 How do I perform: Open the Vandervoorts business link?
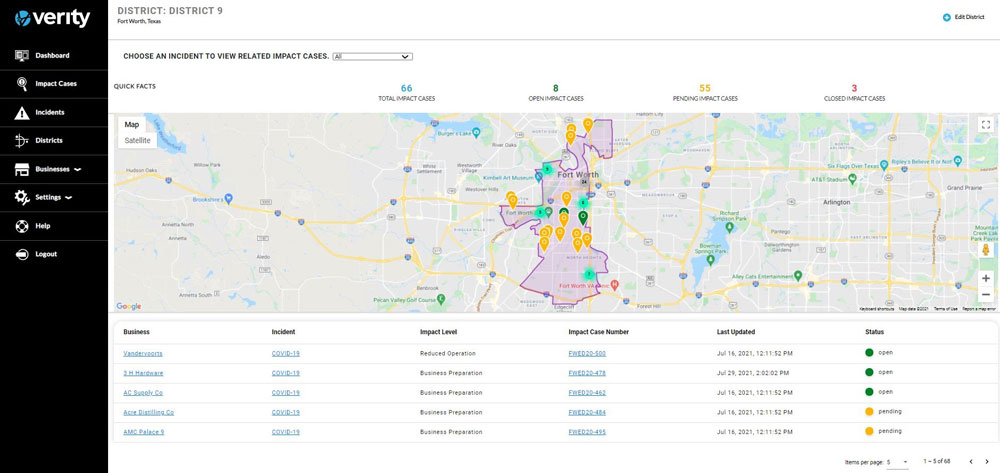click(x=142, y=354)
